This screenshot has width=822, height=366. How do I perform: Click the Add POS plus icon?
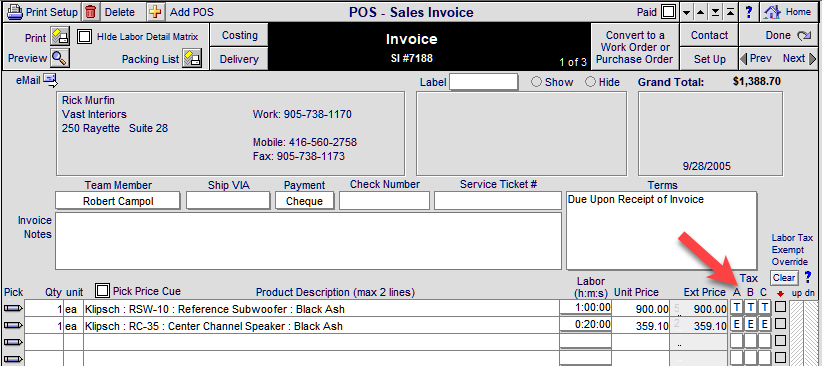point(155,12)
